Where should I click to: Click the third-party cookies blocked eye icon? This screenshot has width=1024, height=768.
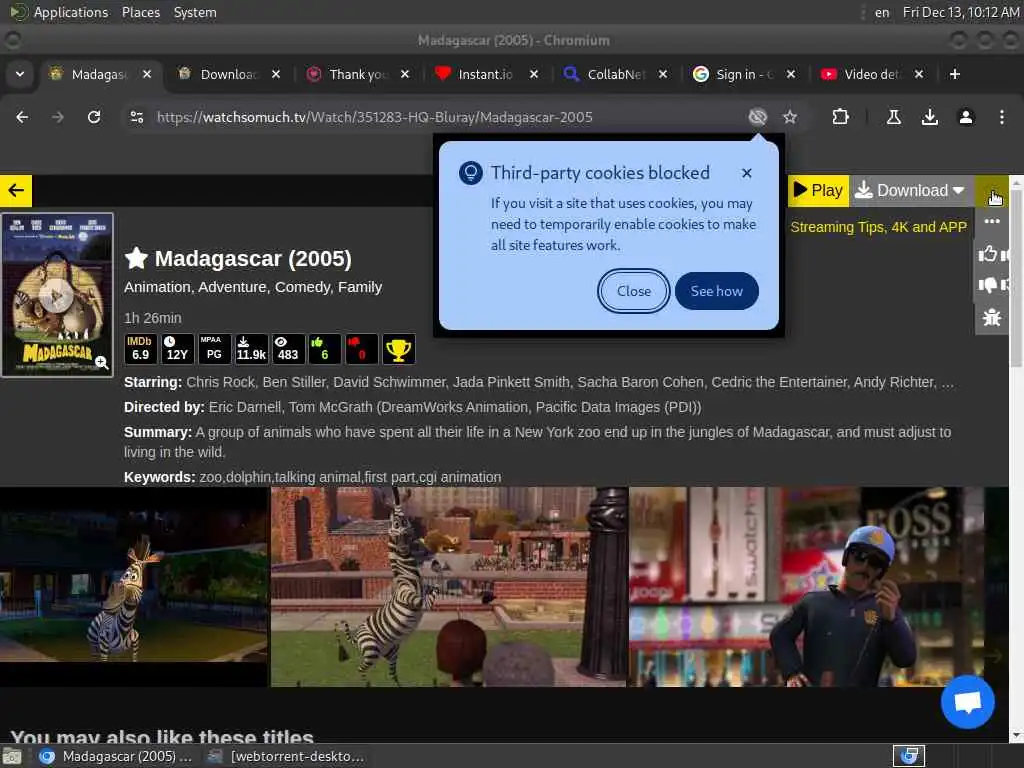[x=758, y=117]
